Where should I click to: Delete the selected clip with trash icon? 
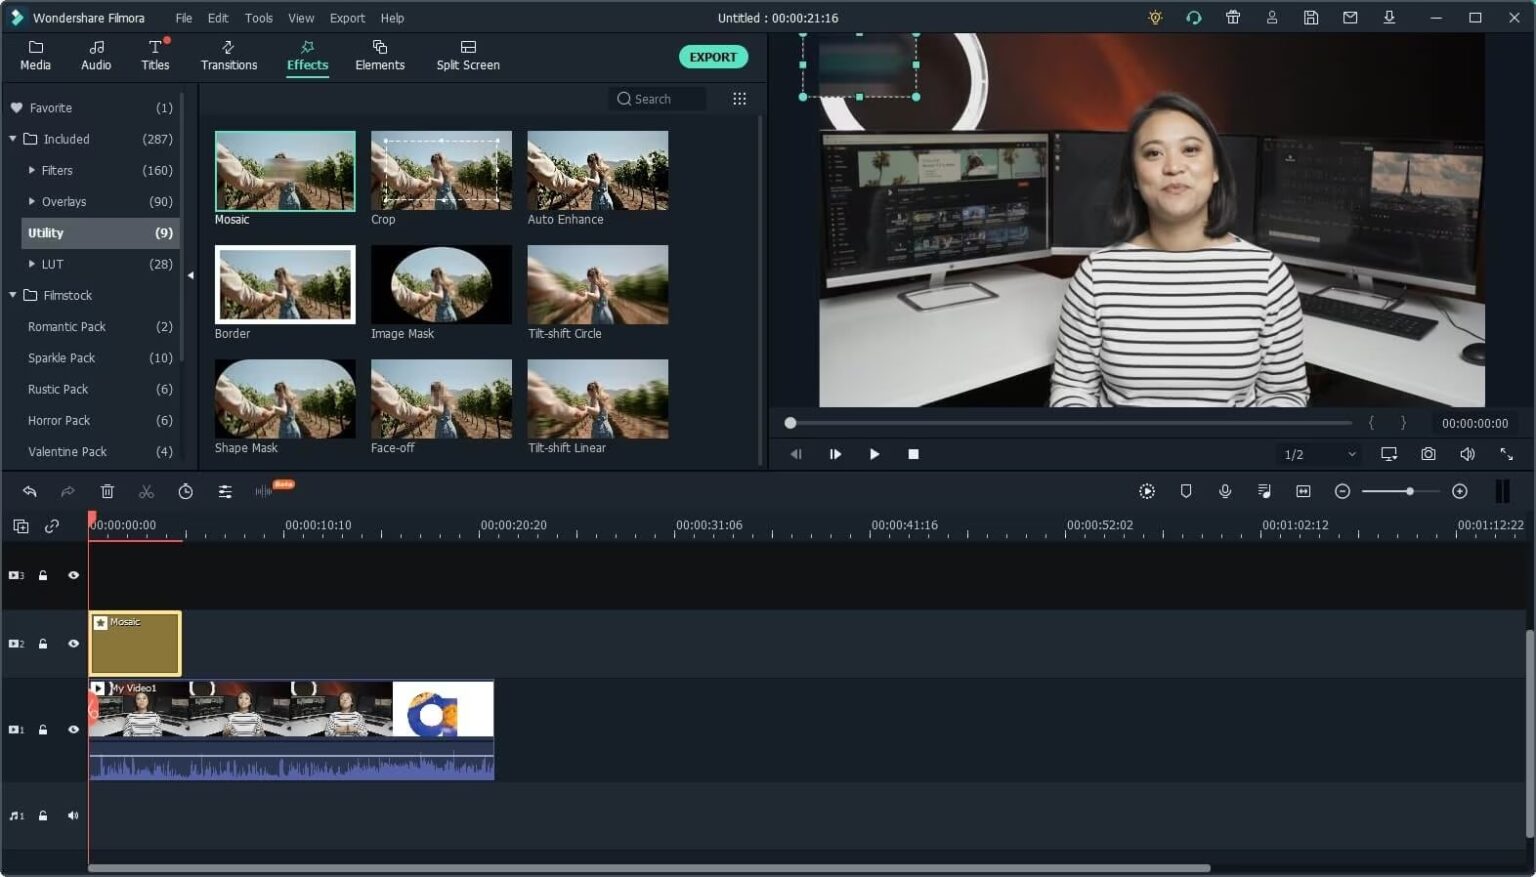click(107, 491)
